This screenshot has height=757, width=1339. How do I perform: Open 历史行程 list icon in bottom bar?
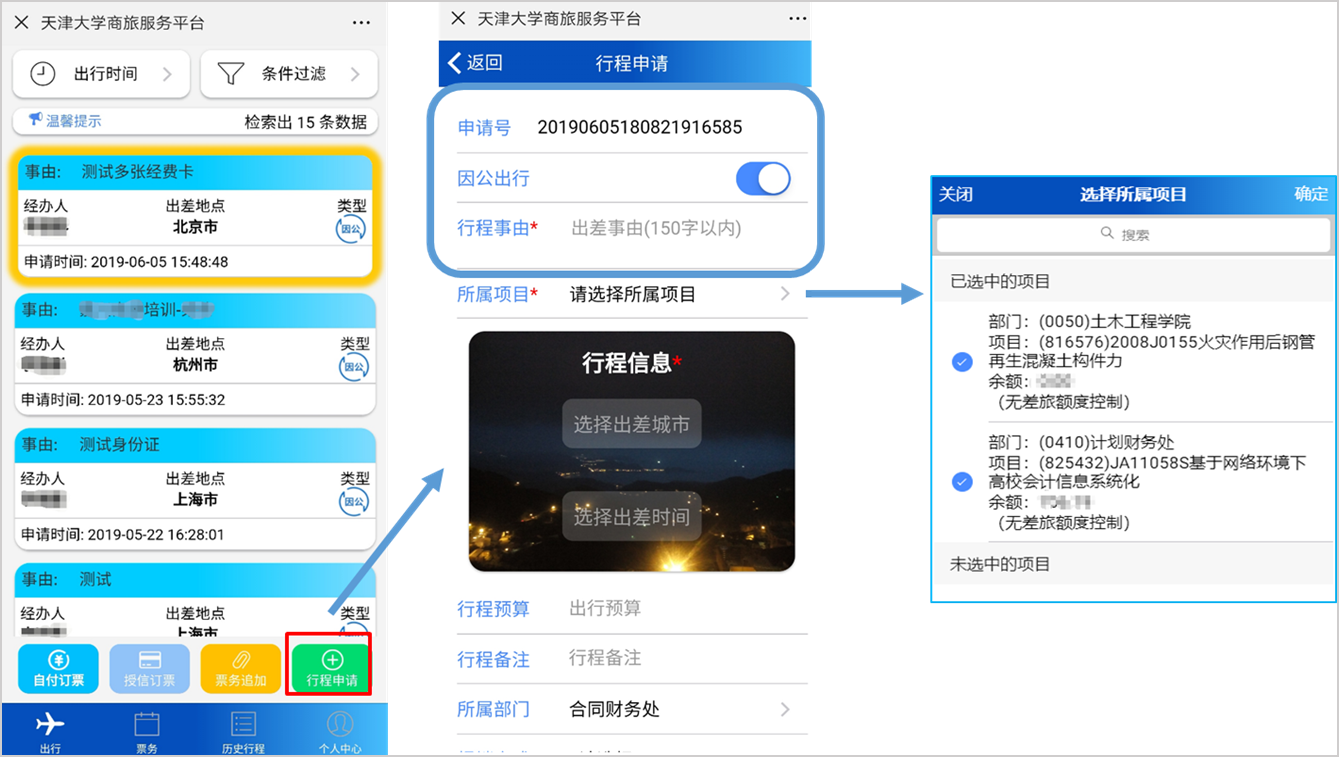pyautogui.click(x=243, y=729)
